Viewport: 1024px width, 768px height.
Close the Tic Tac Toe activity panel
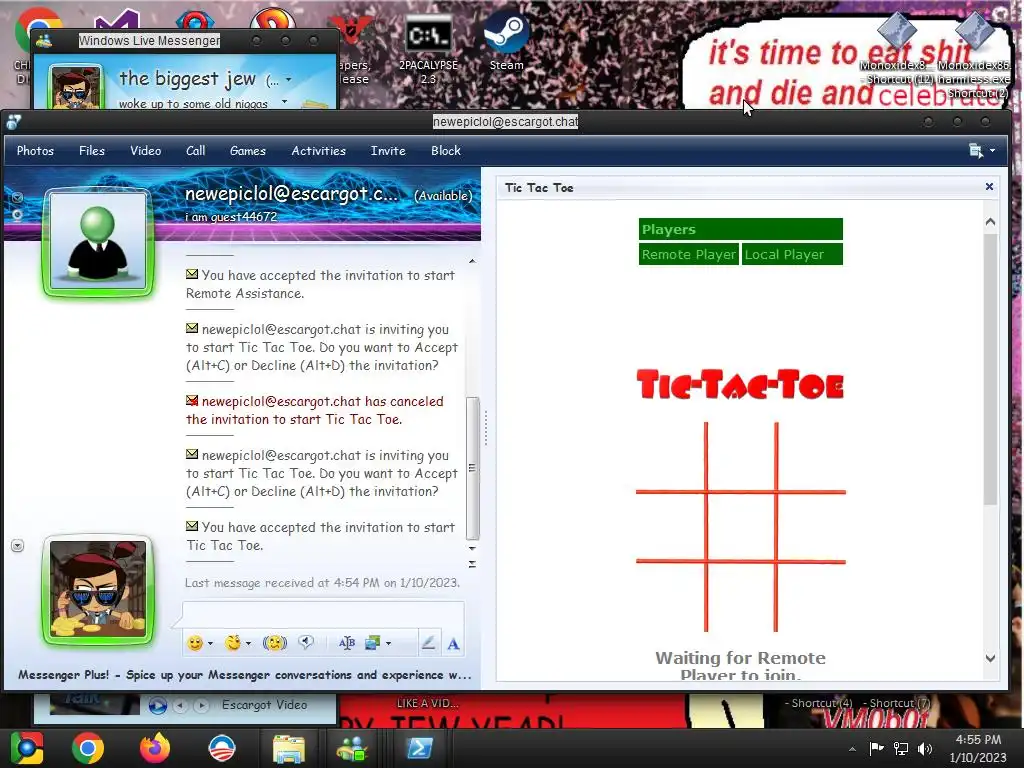(989, 187)
